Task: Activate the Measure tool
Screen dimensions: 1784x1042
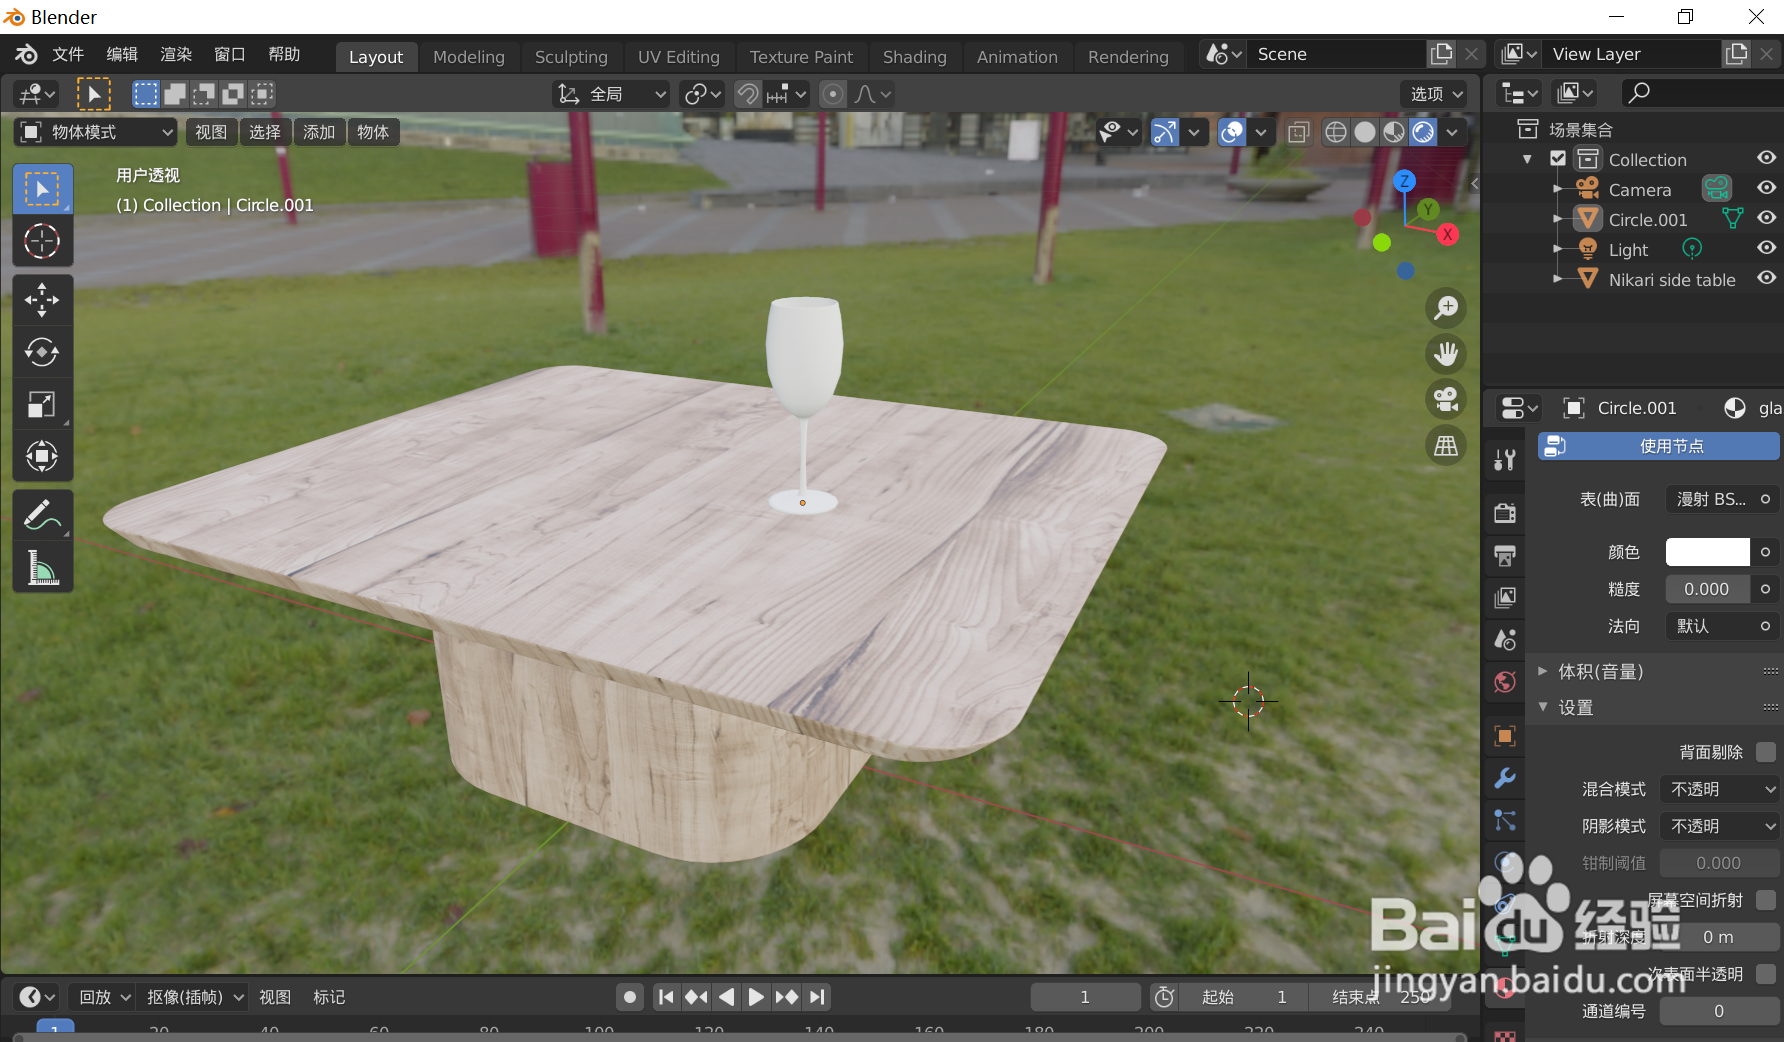Action: coord(42,567)
